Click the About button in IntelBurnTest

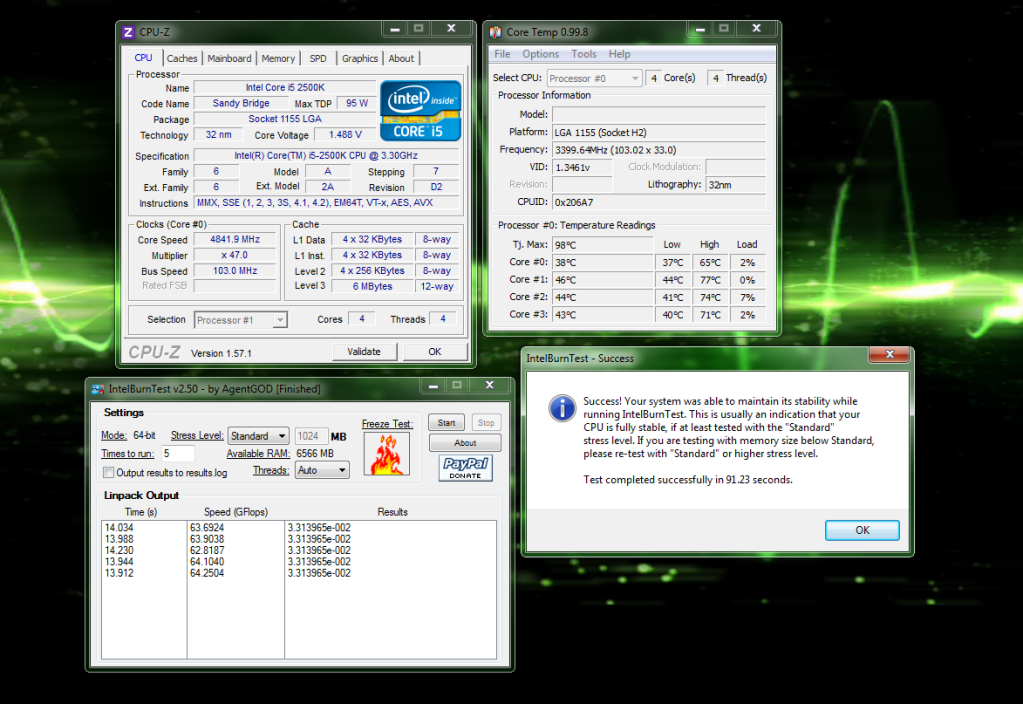click(x=465, y=443)
